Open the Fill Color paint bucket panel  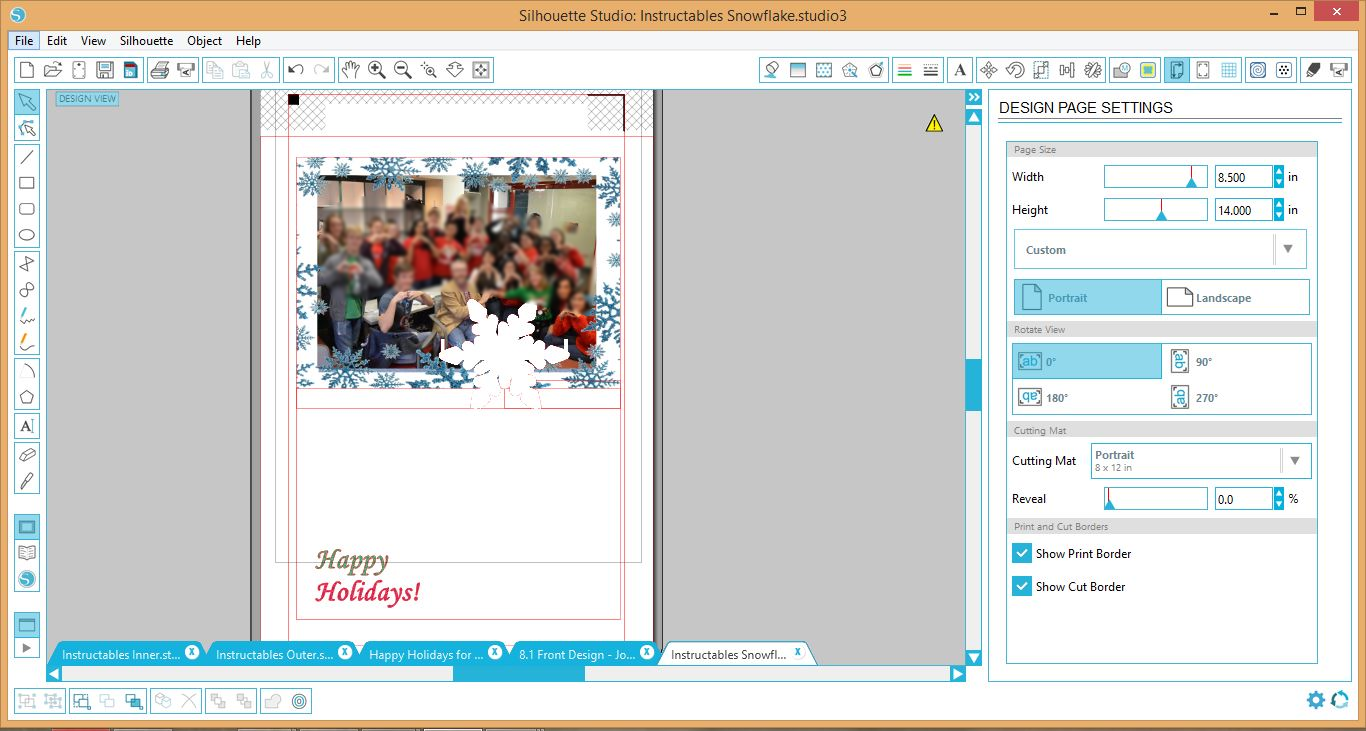pyautogui.click(x=772, y=70)
